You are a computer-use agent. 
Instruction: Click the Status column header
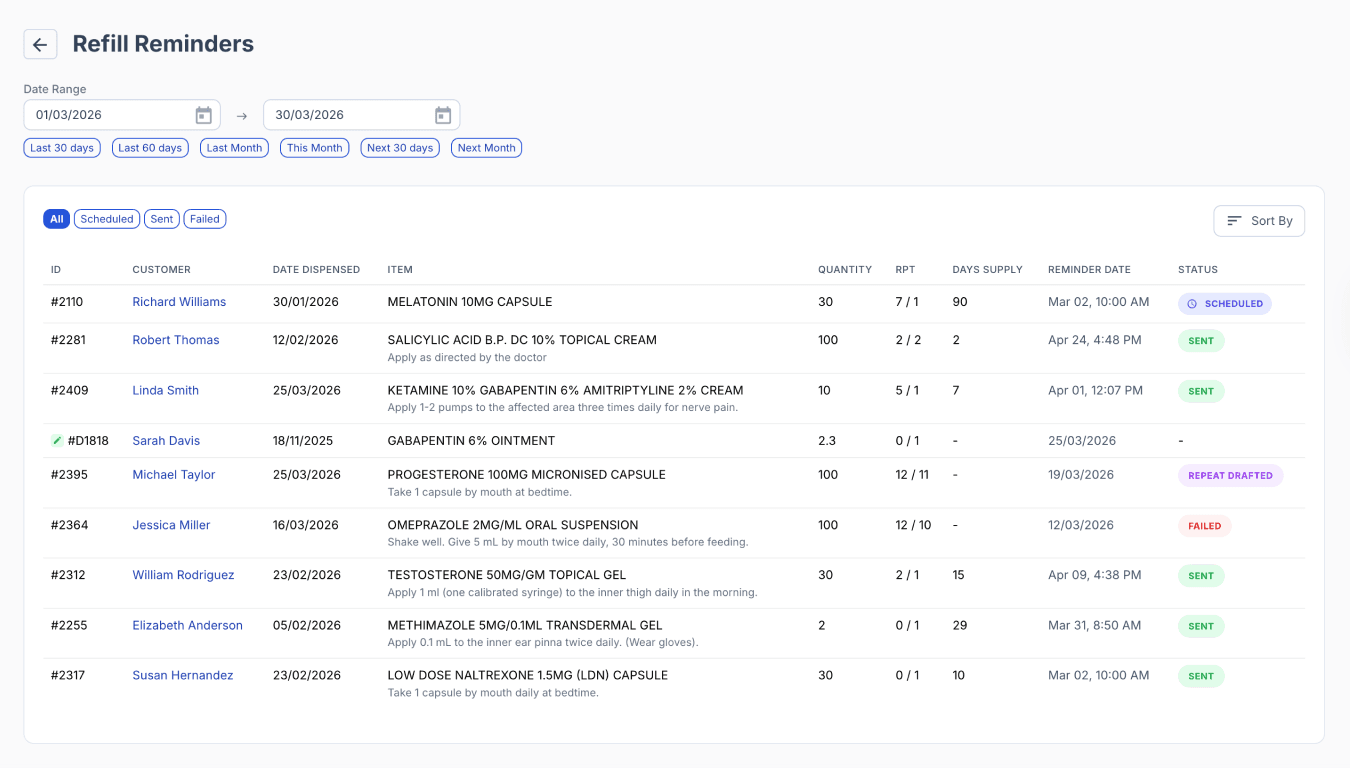pos(1198,270)
